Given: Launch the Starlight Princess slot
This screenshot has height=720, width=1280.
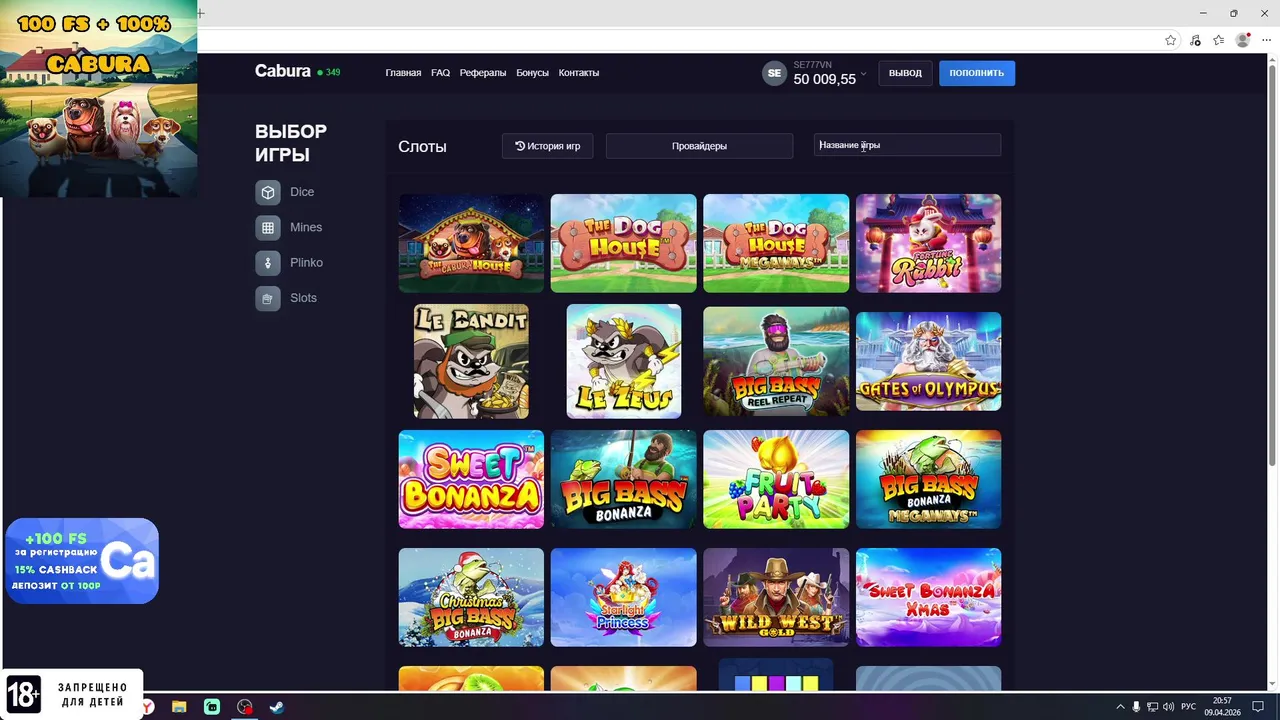Looking at the screenshot, I should point(623,597).
